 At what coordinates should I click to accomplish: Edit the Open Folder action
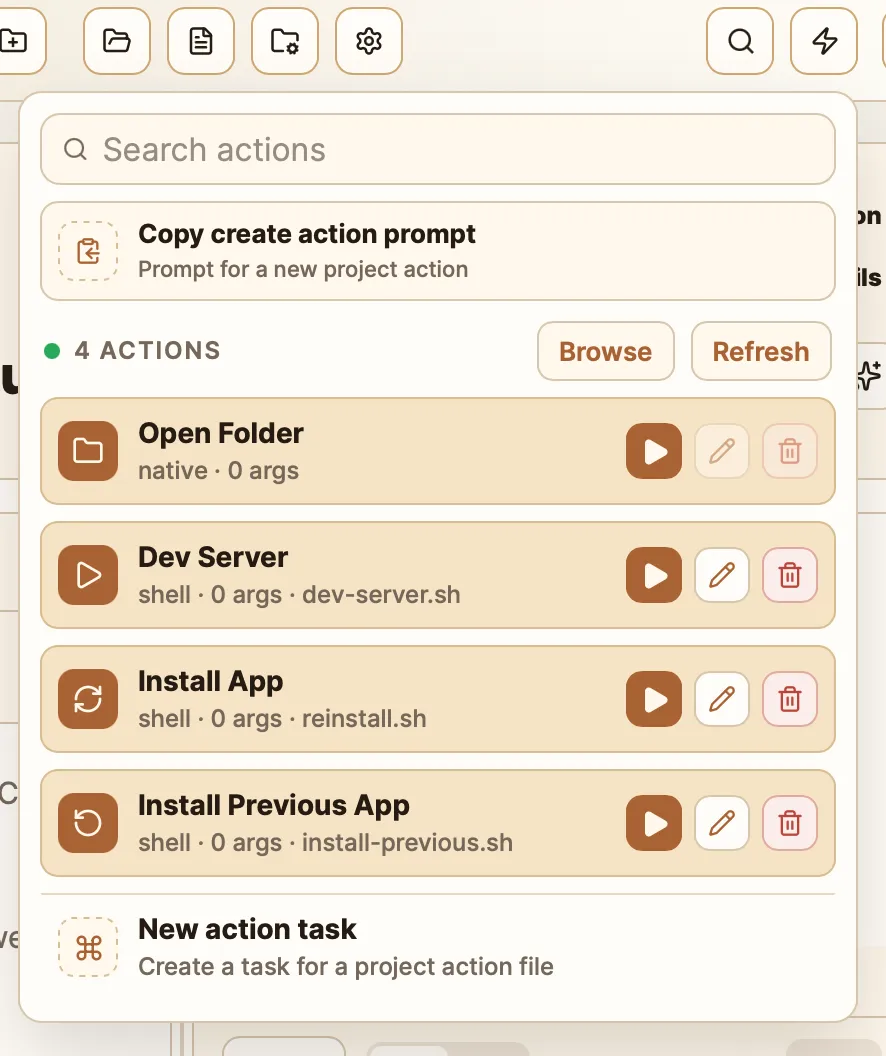722,451
